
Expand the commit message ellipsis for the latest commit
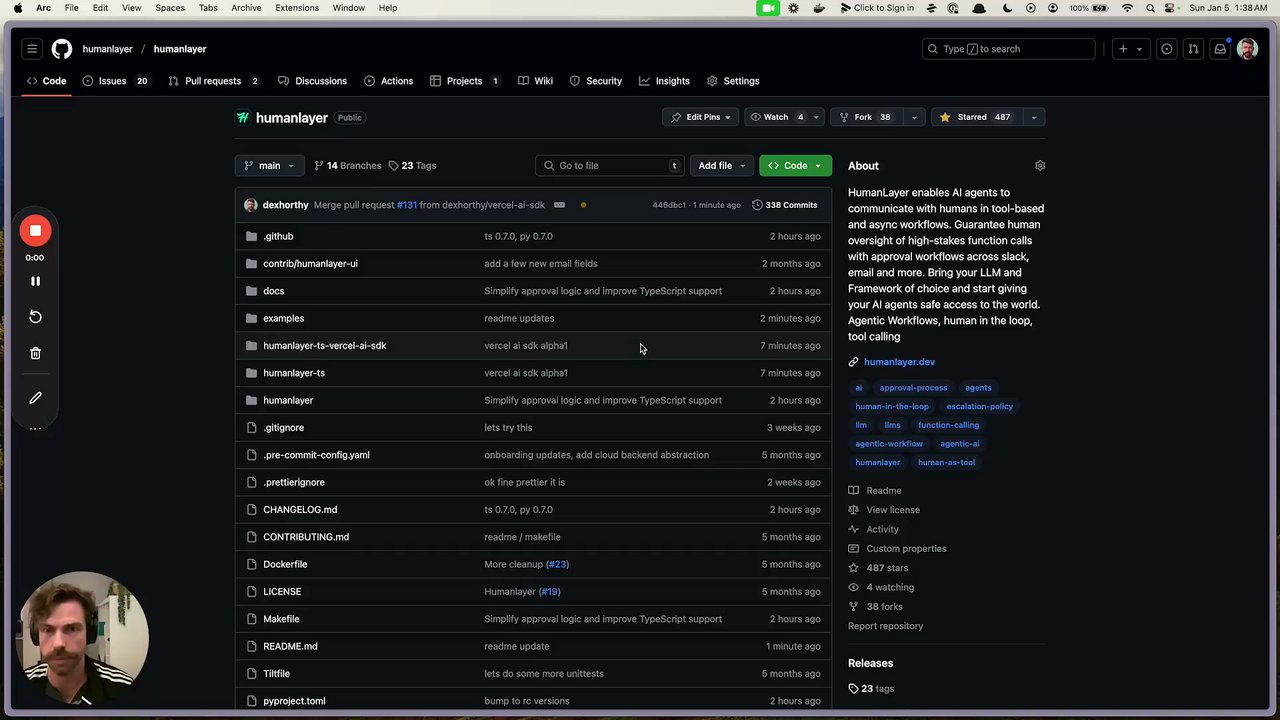click(x=559, y=205)
